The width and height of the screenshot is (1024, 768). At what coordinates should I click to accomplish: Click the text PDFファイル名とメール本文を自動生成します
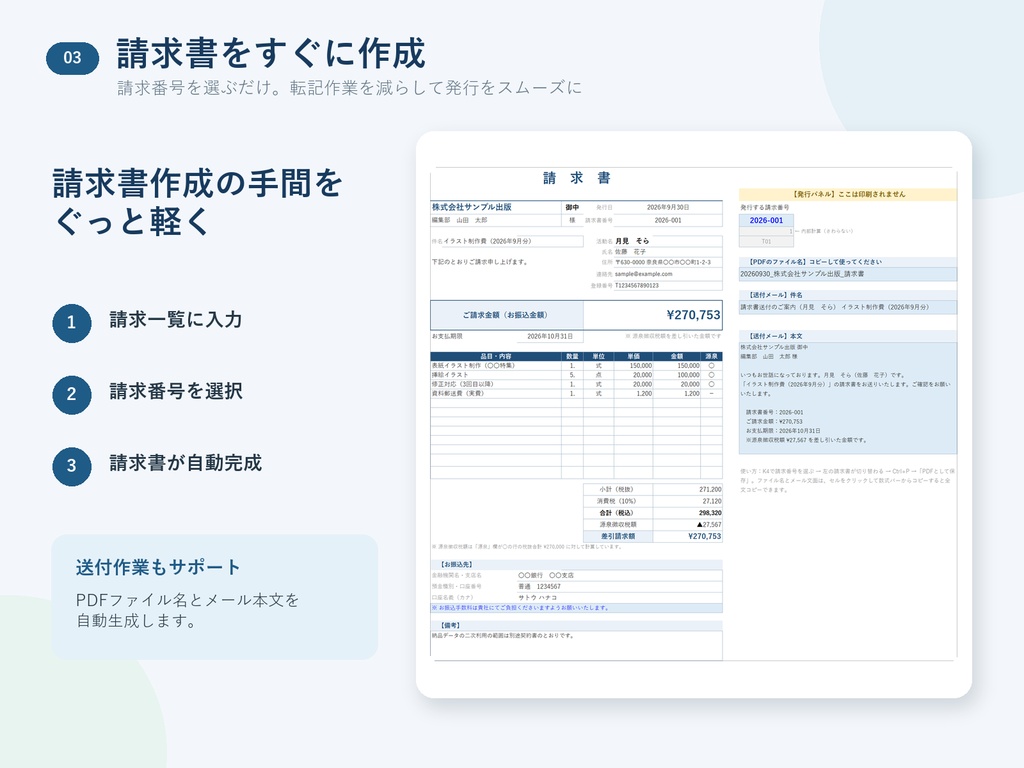(x=187, y=610)
